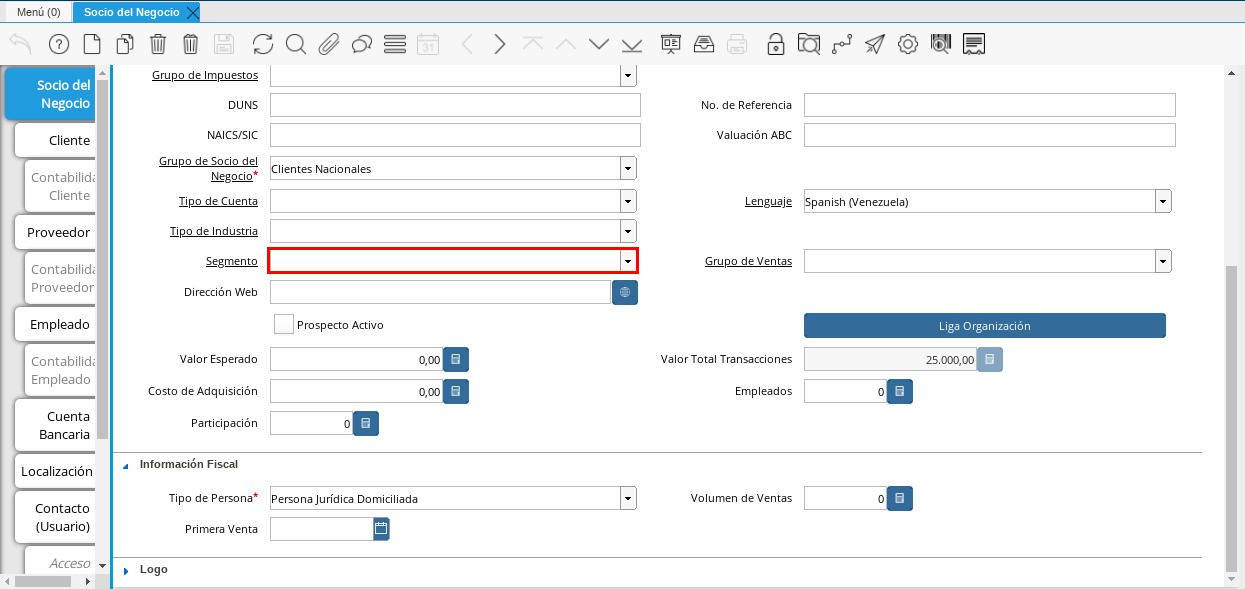Expand the Grupo de Ventas dropdown
The width and height of the screenshot is (1245, 589).
coord(1163,261)
